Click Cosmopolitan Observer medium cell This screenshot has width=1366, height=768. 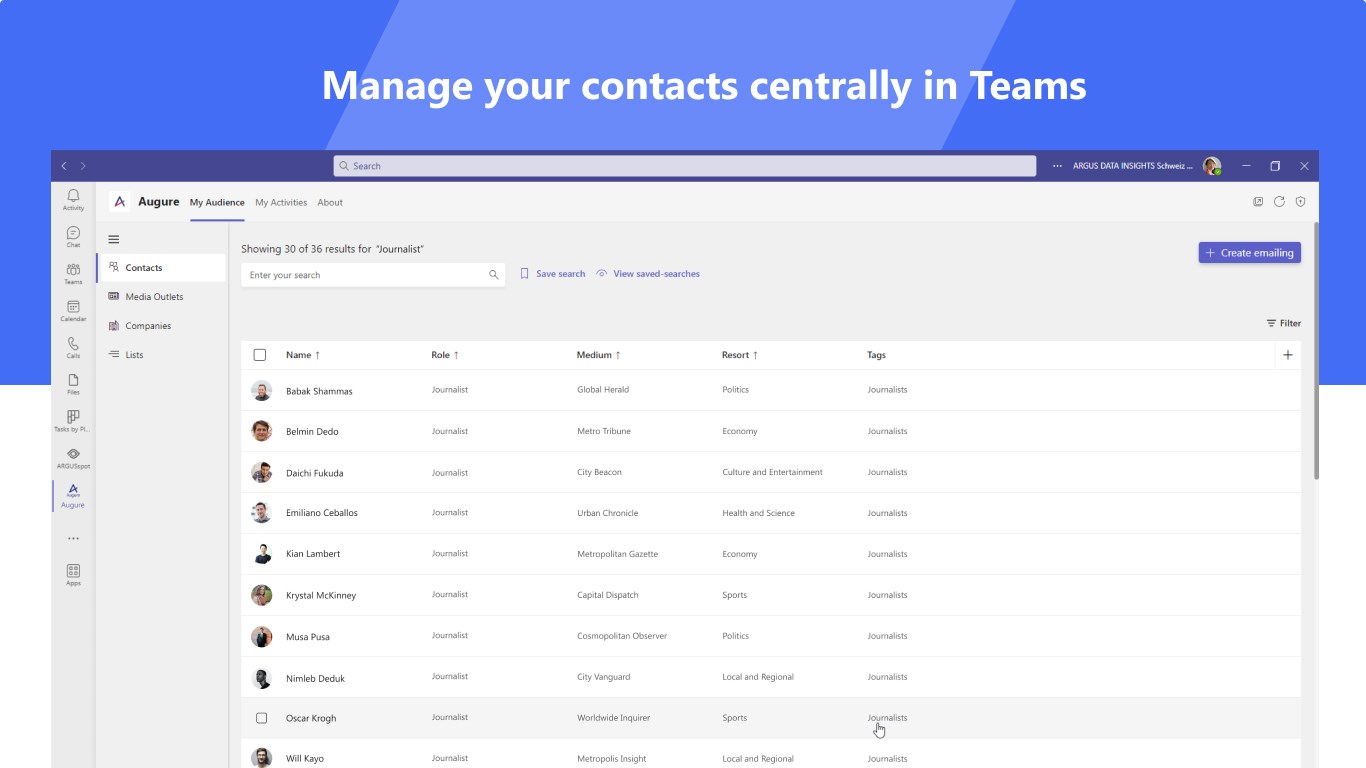pyautogui.click(x=622, y=636)
